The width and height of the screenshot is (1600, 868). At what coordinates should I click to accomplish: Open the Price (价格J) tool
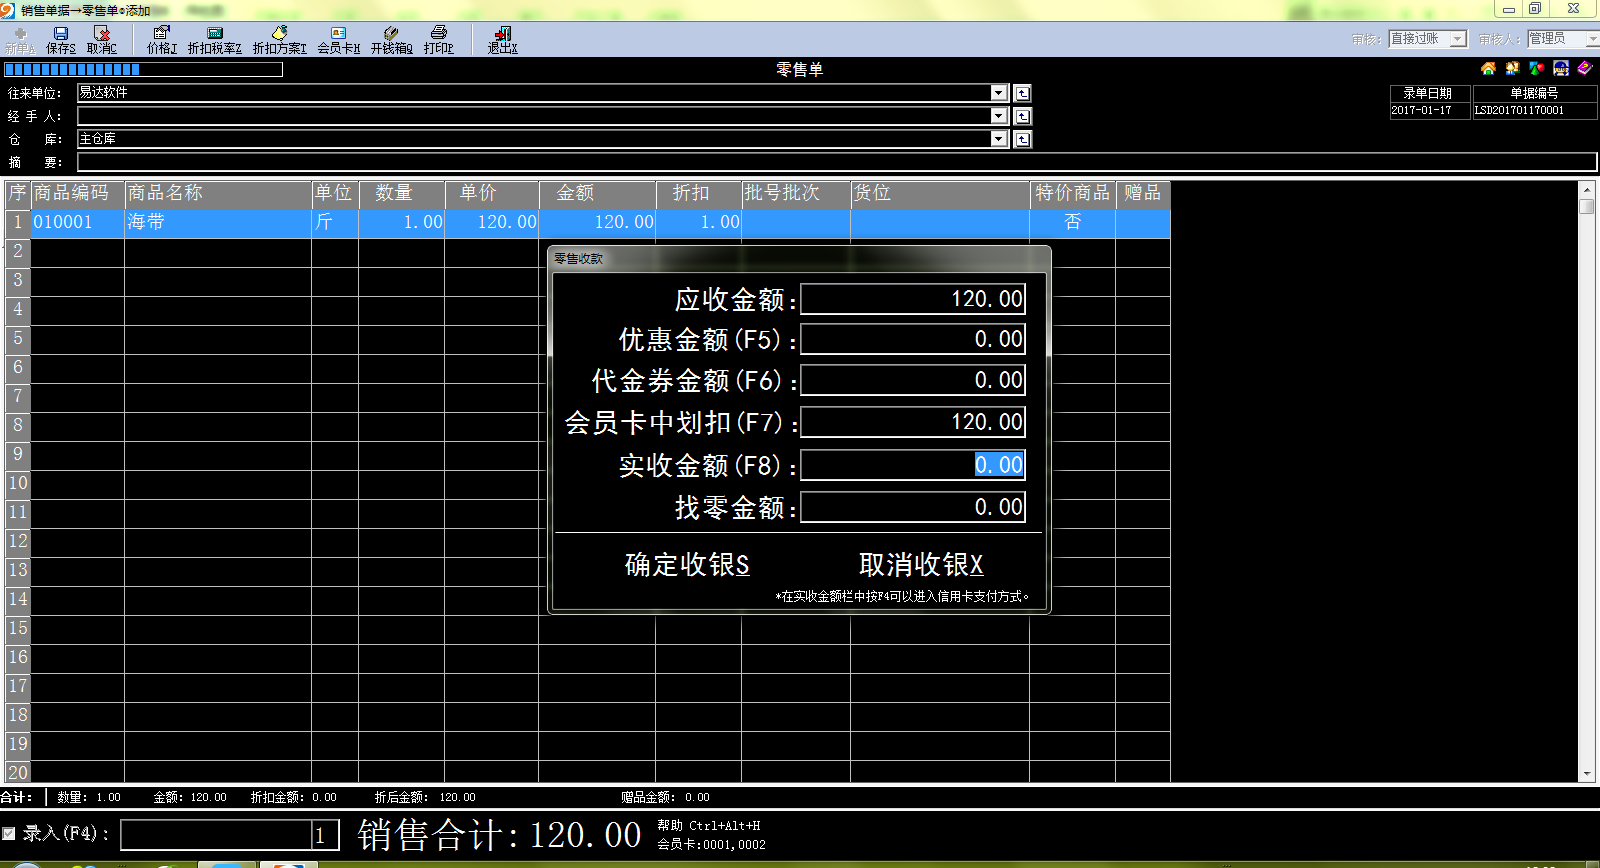pos(161,39)
